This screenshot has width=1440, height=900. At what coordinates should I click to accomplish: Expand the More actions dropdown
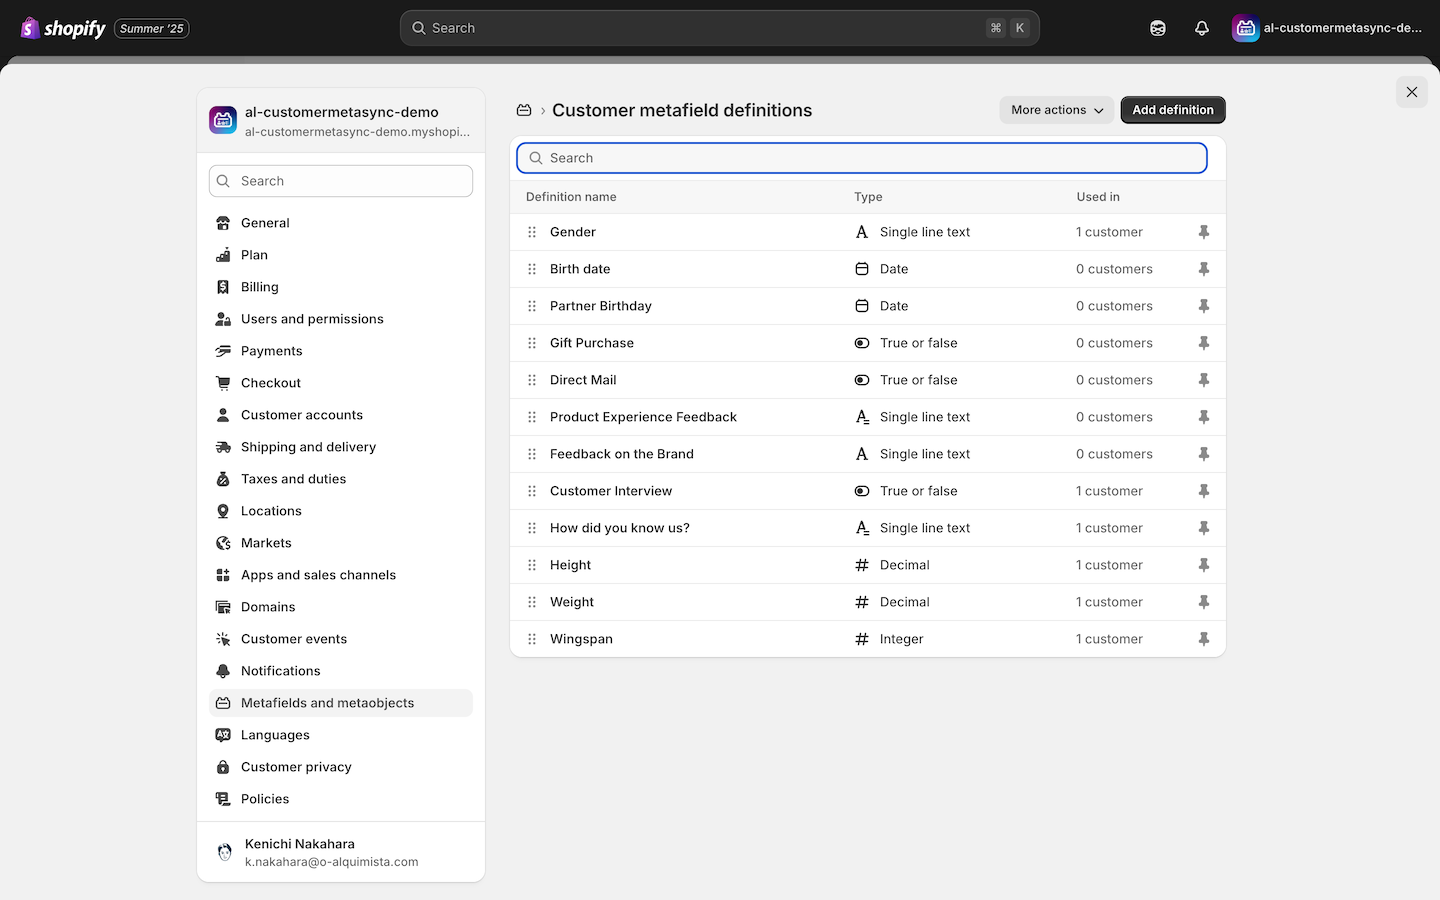coord(1057,110)
